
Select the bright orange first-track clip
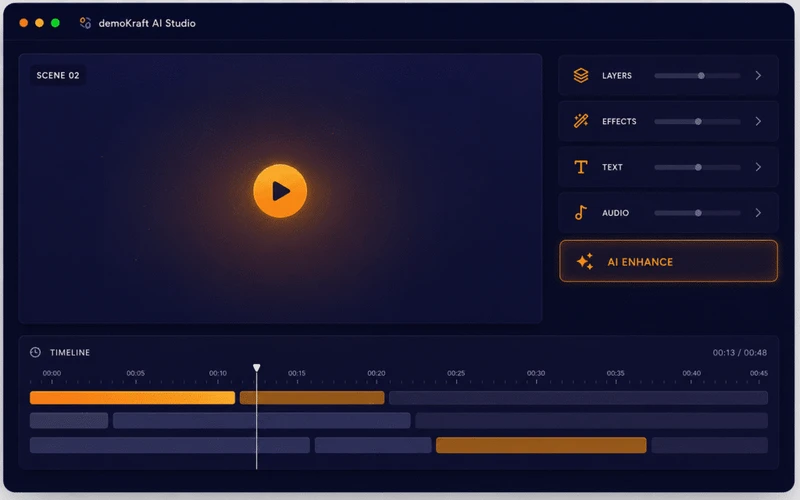pos(132,397)
